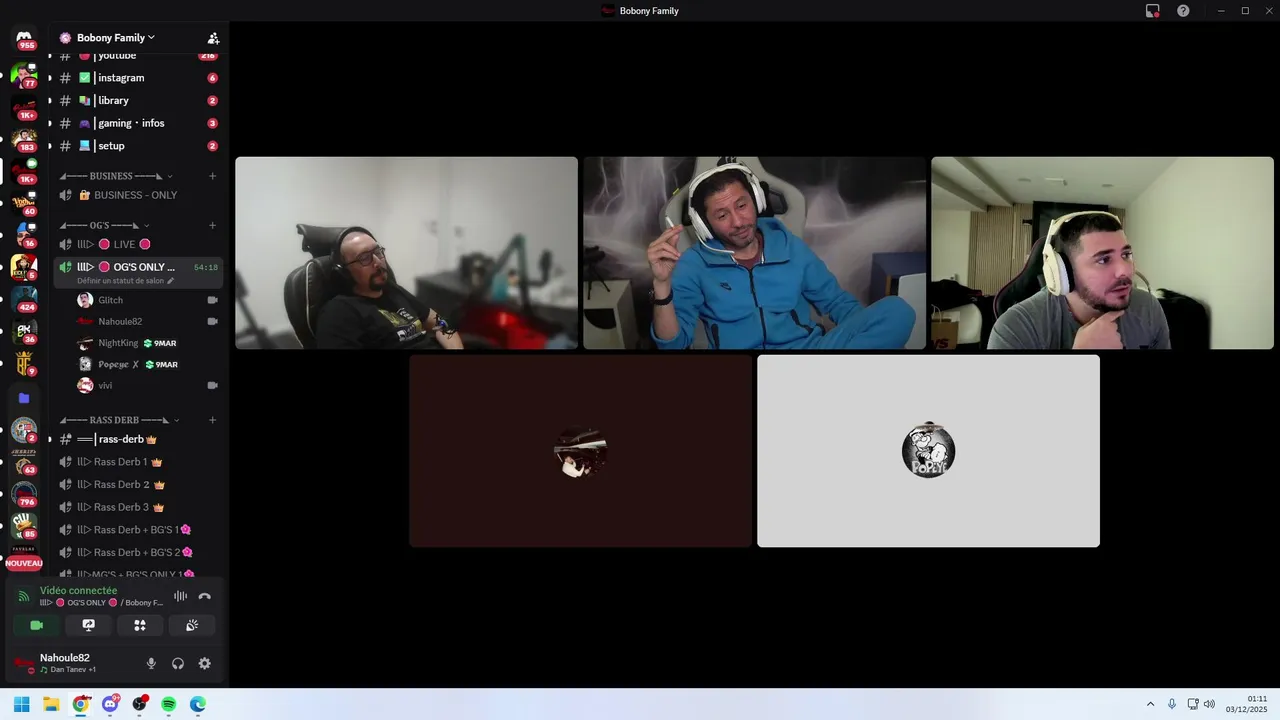Join Rass Derb + BG'S 2 voice channel
Image resolution: width=1280 pixels, height=720 pixels.
click(x=138, y=552)
